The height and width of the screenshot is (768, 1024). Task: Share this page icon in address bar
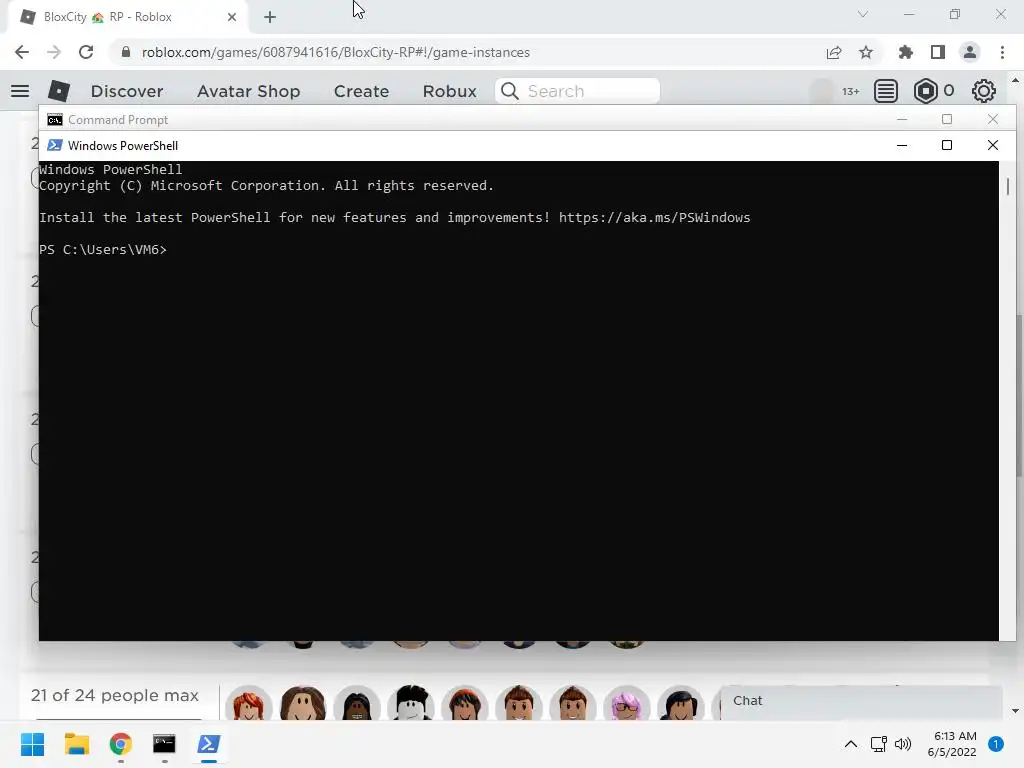(x=834, y=52)
